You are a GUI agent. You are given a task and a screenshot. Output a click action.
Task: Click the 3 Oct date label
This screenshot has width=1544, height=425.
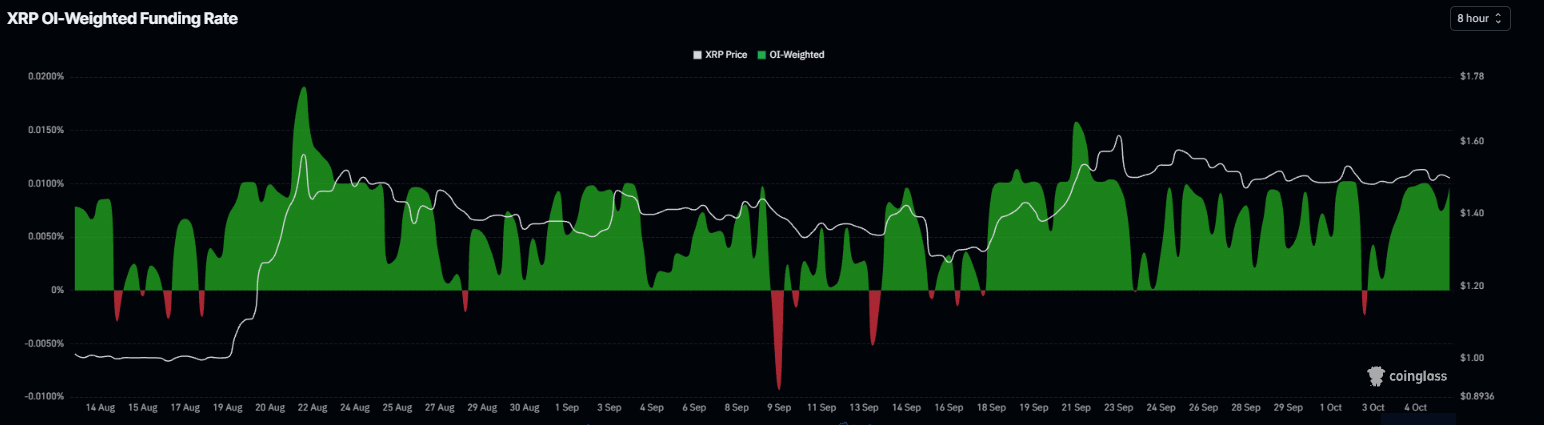pos(1373,408)
